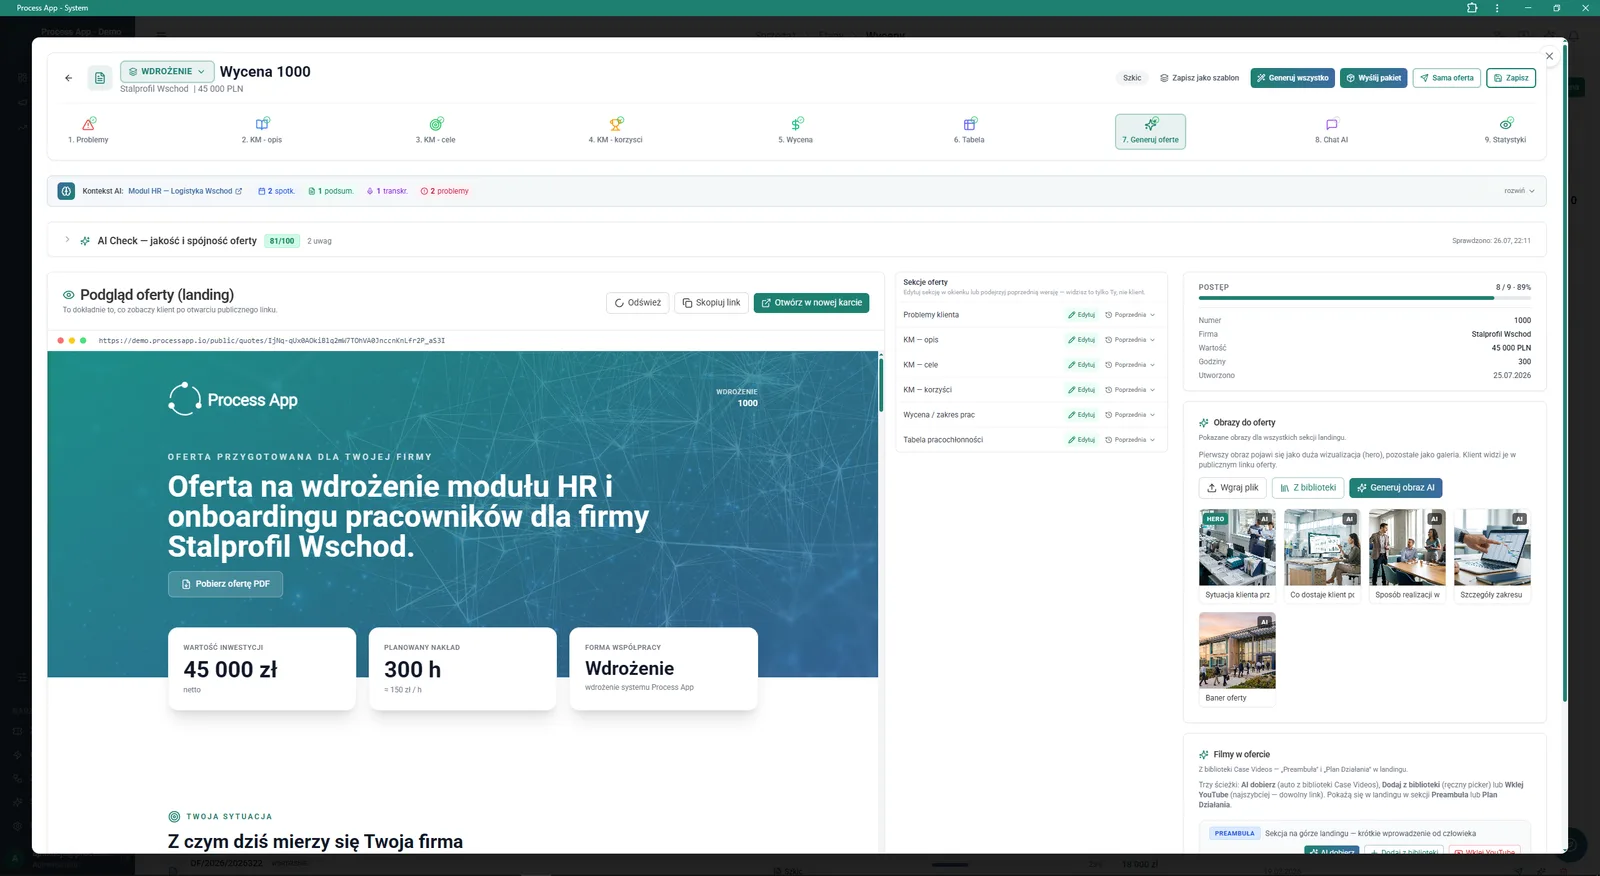Screen dimensions: 1600x876
Task: Open the WDROŻENIE type dropdown
Action: pyautogui.click(x=167, y=71)
